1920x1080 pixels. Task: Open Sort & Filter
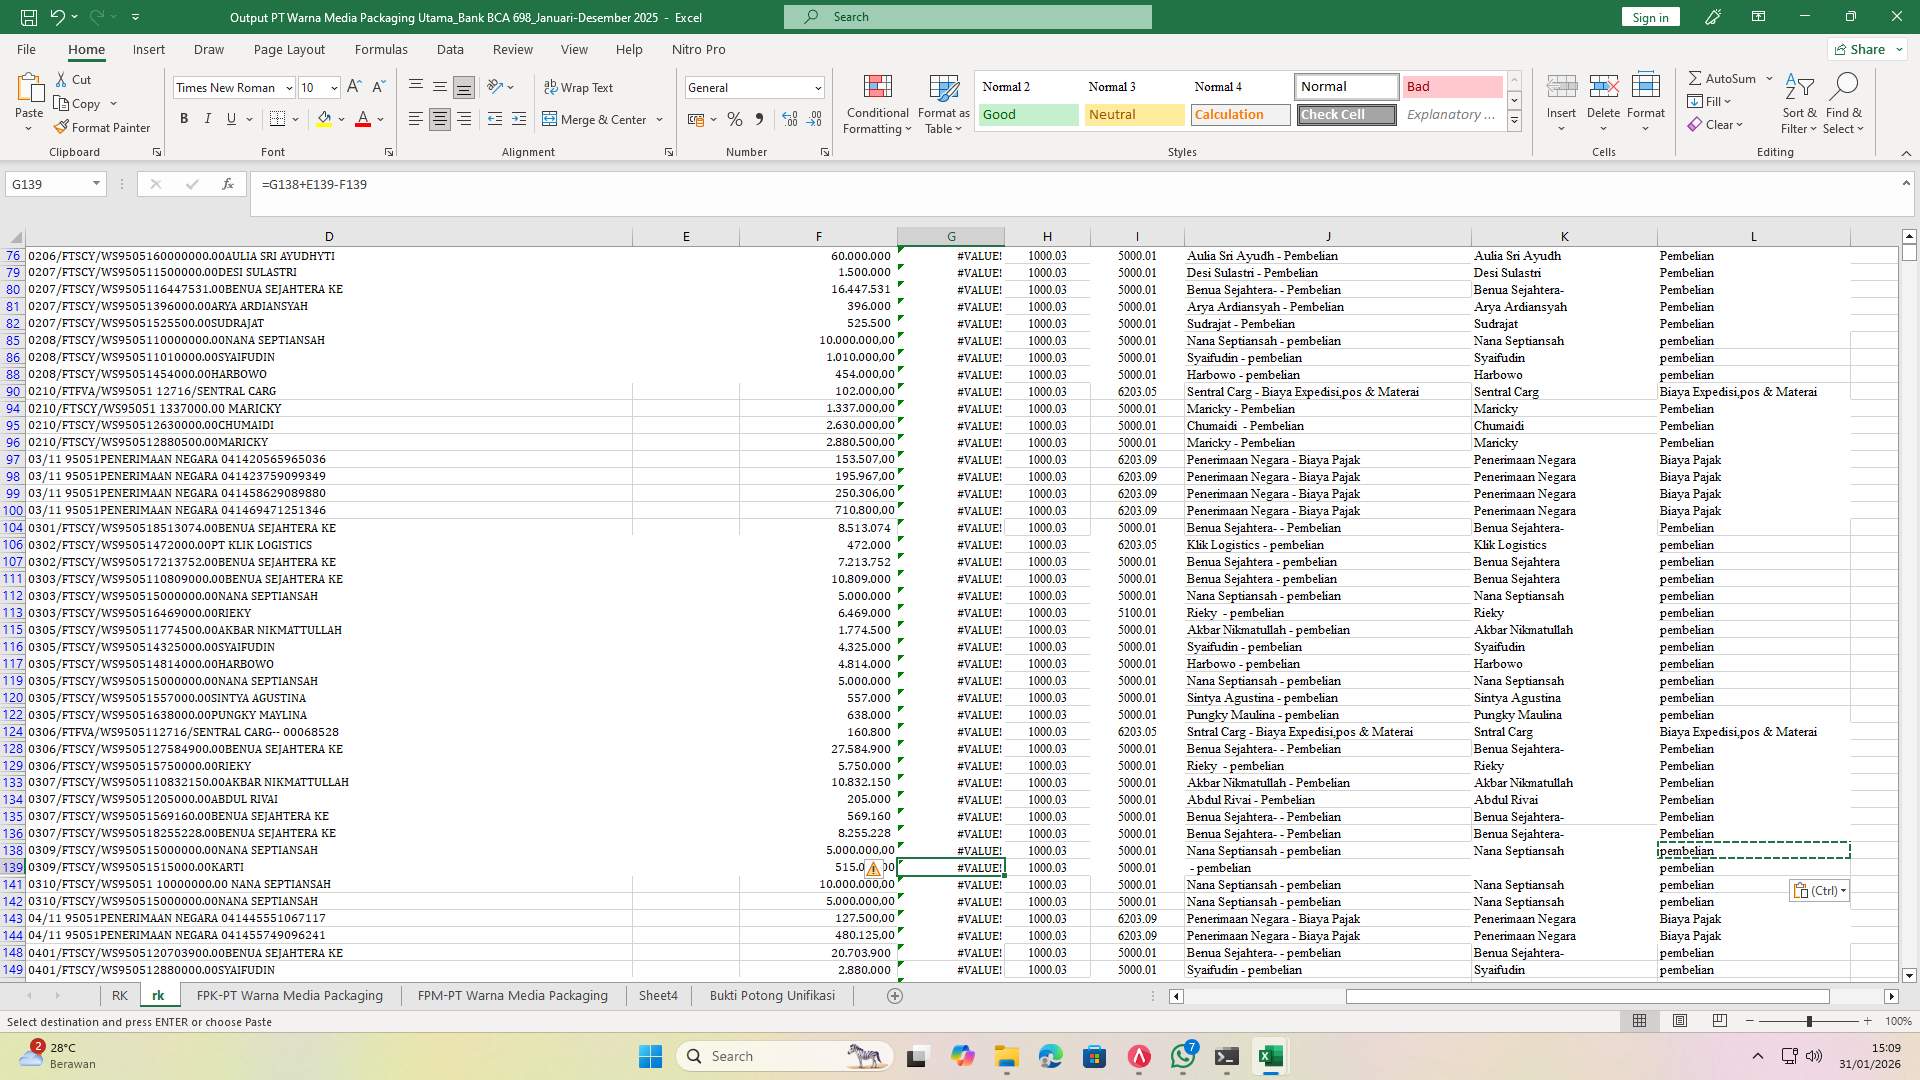click(1798, 103)
